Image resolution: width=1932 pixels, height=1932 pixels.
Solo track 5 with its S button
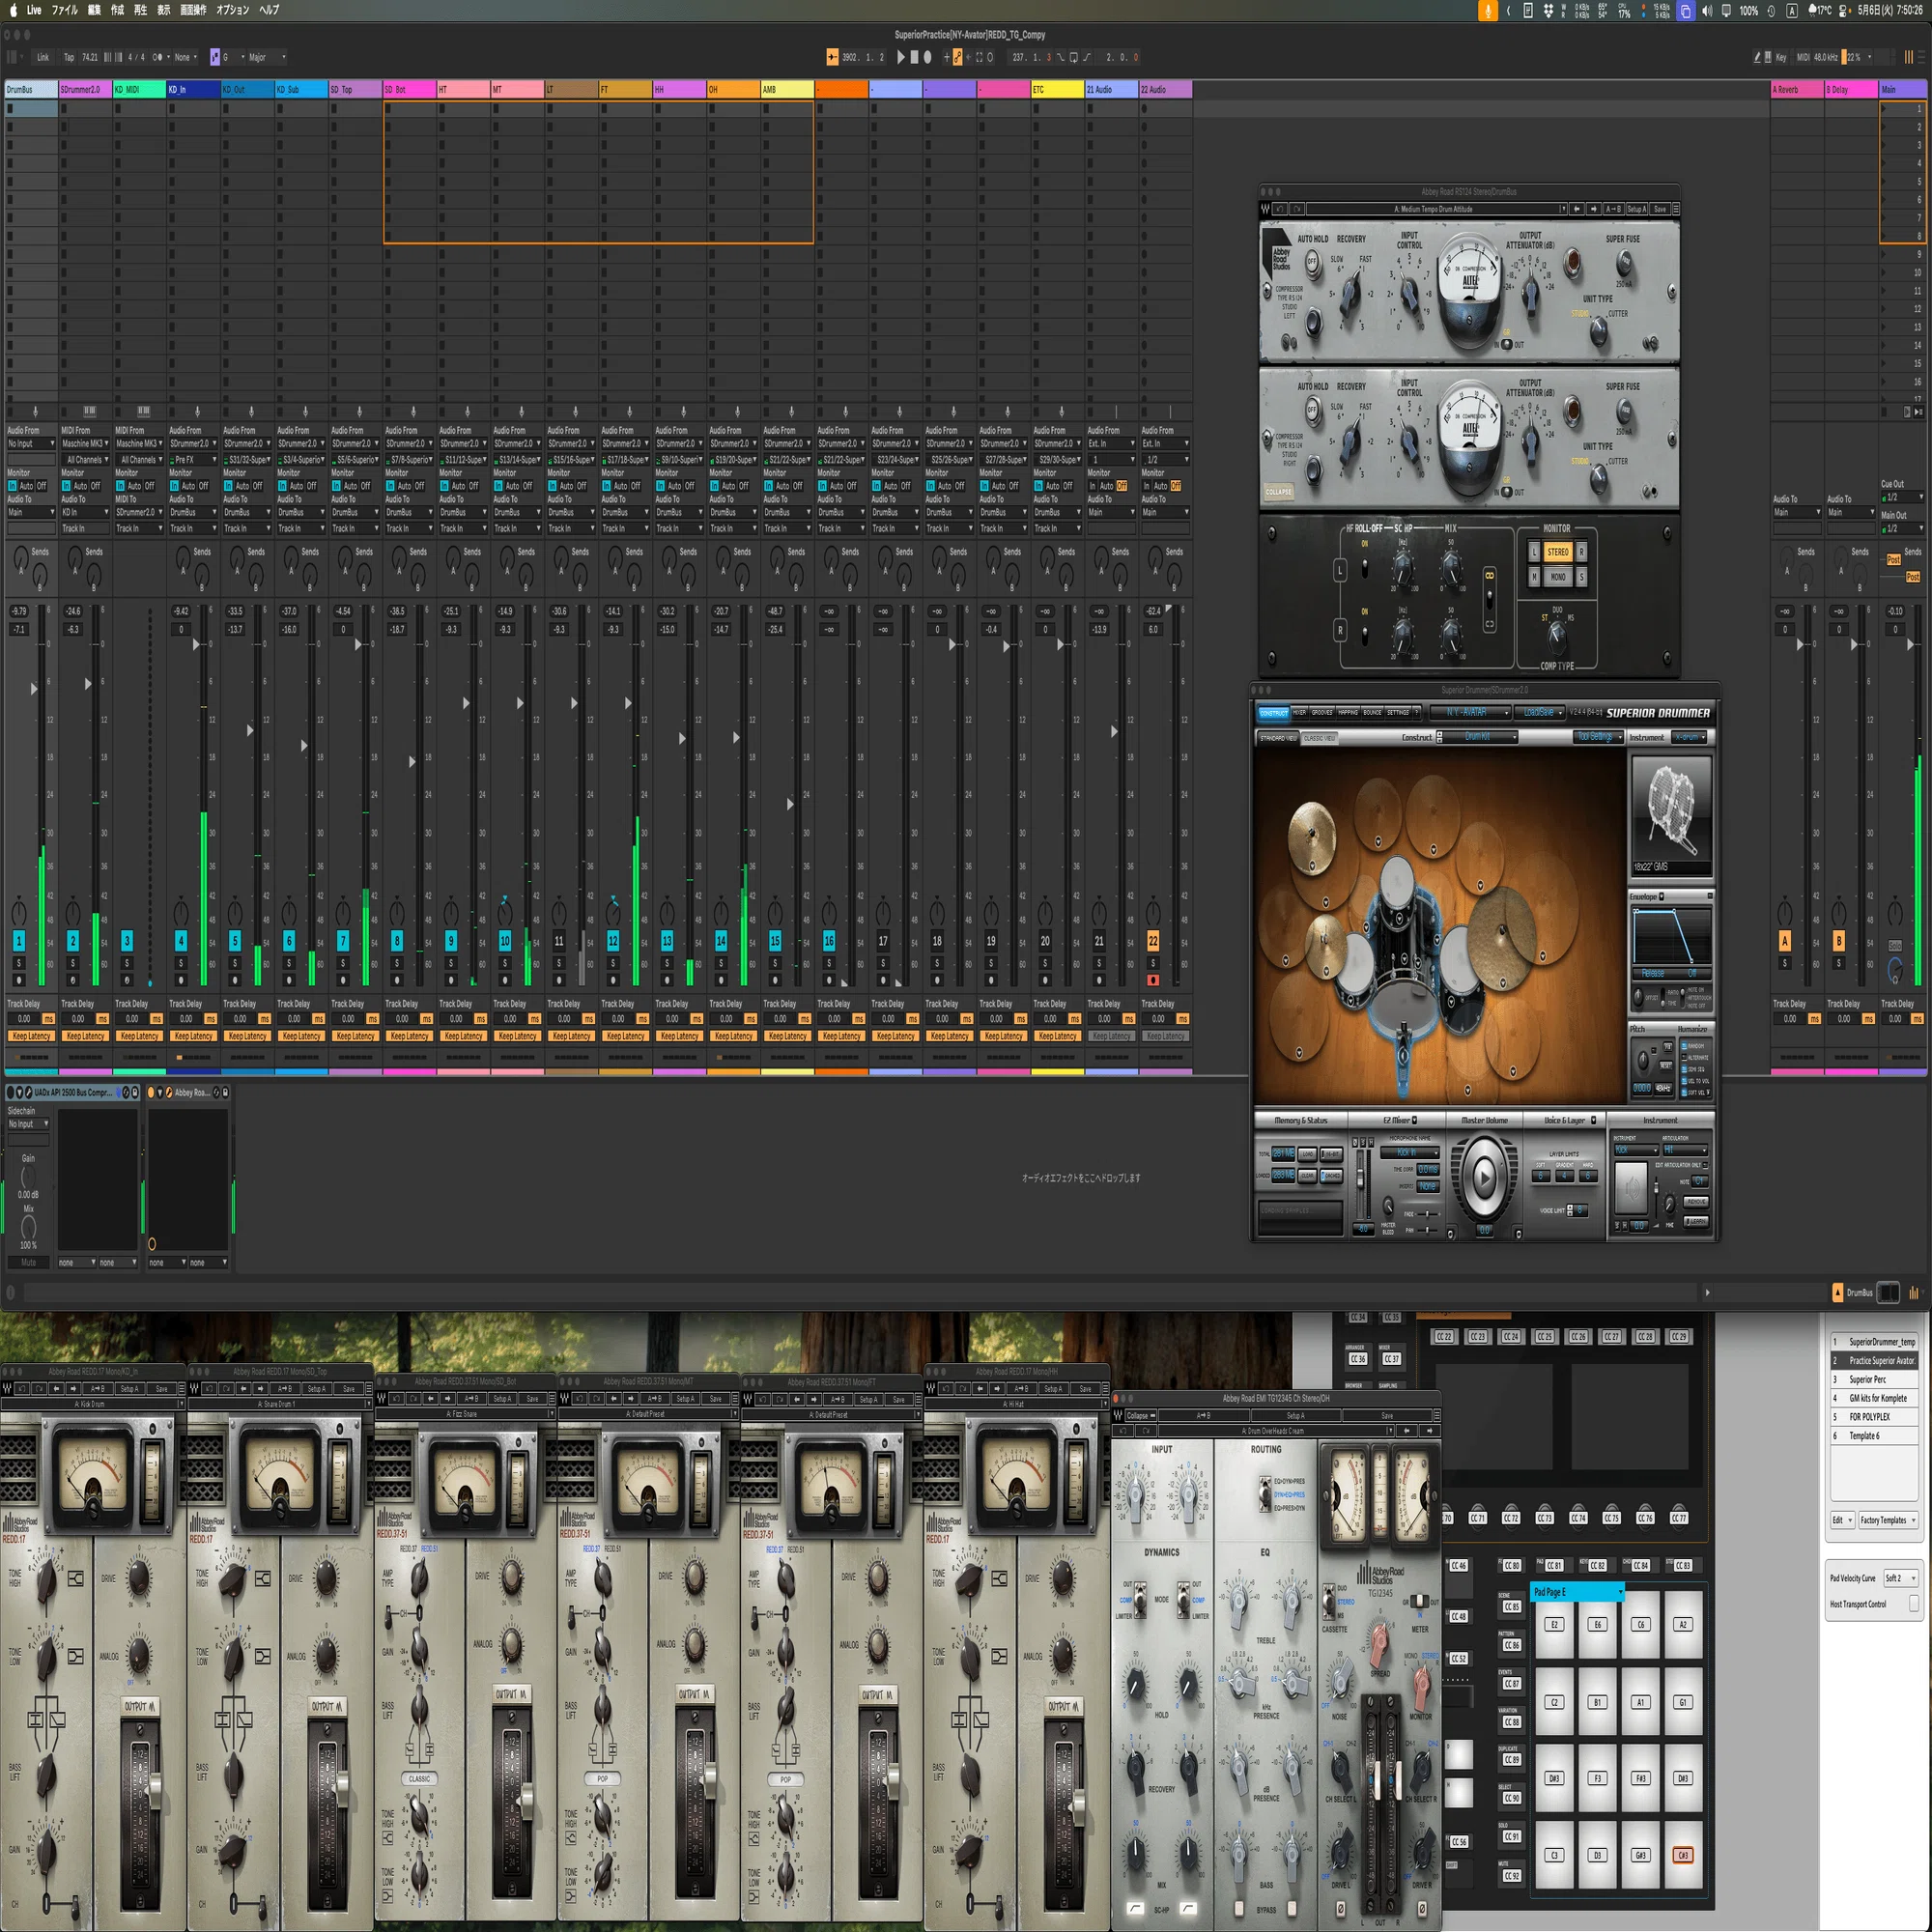(235, 963)
